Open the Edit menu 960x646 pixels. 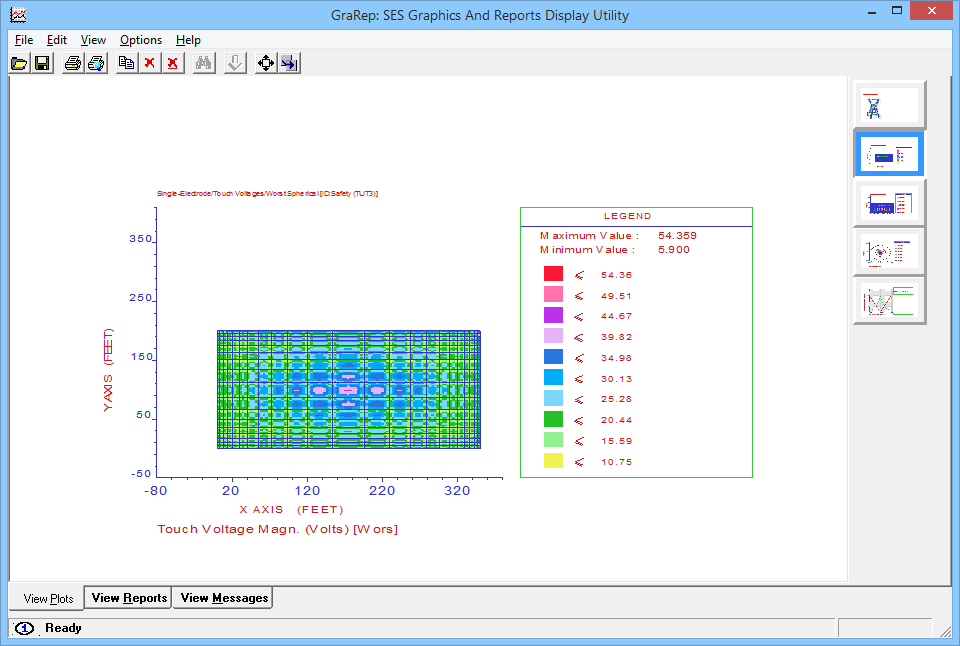click(x=57, y=40)
